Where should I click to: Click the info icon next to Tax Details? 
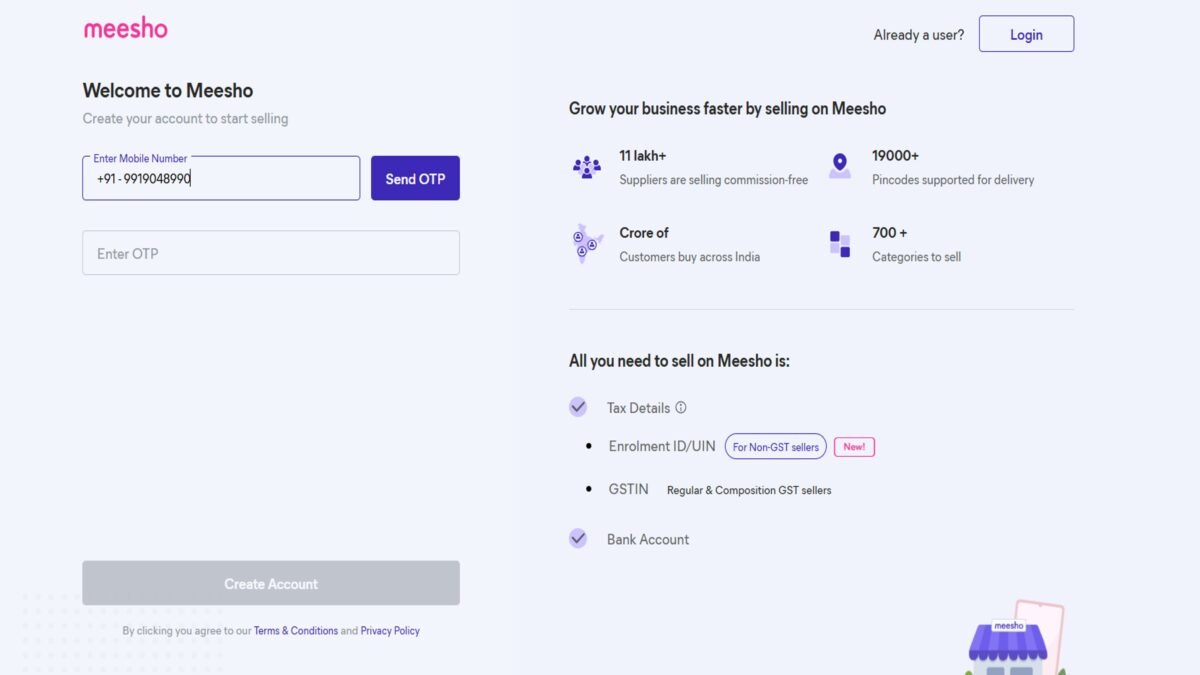pos(681,407)
